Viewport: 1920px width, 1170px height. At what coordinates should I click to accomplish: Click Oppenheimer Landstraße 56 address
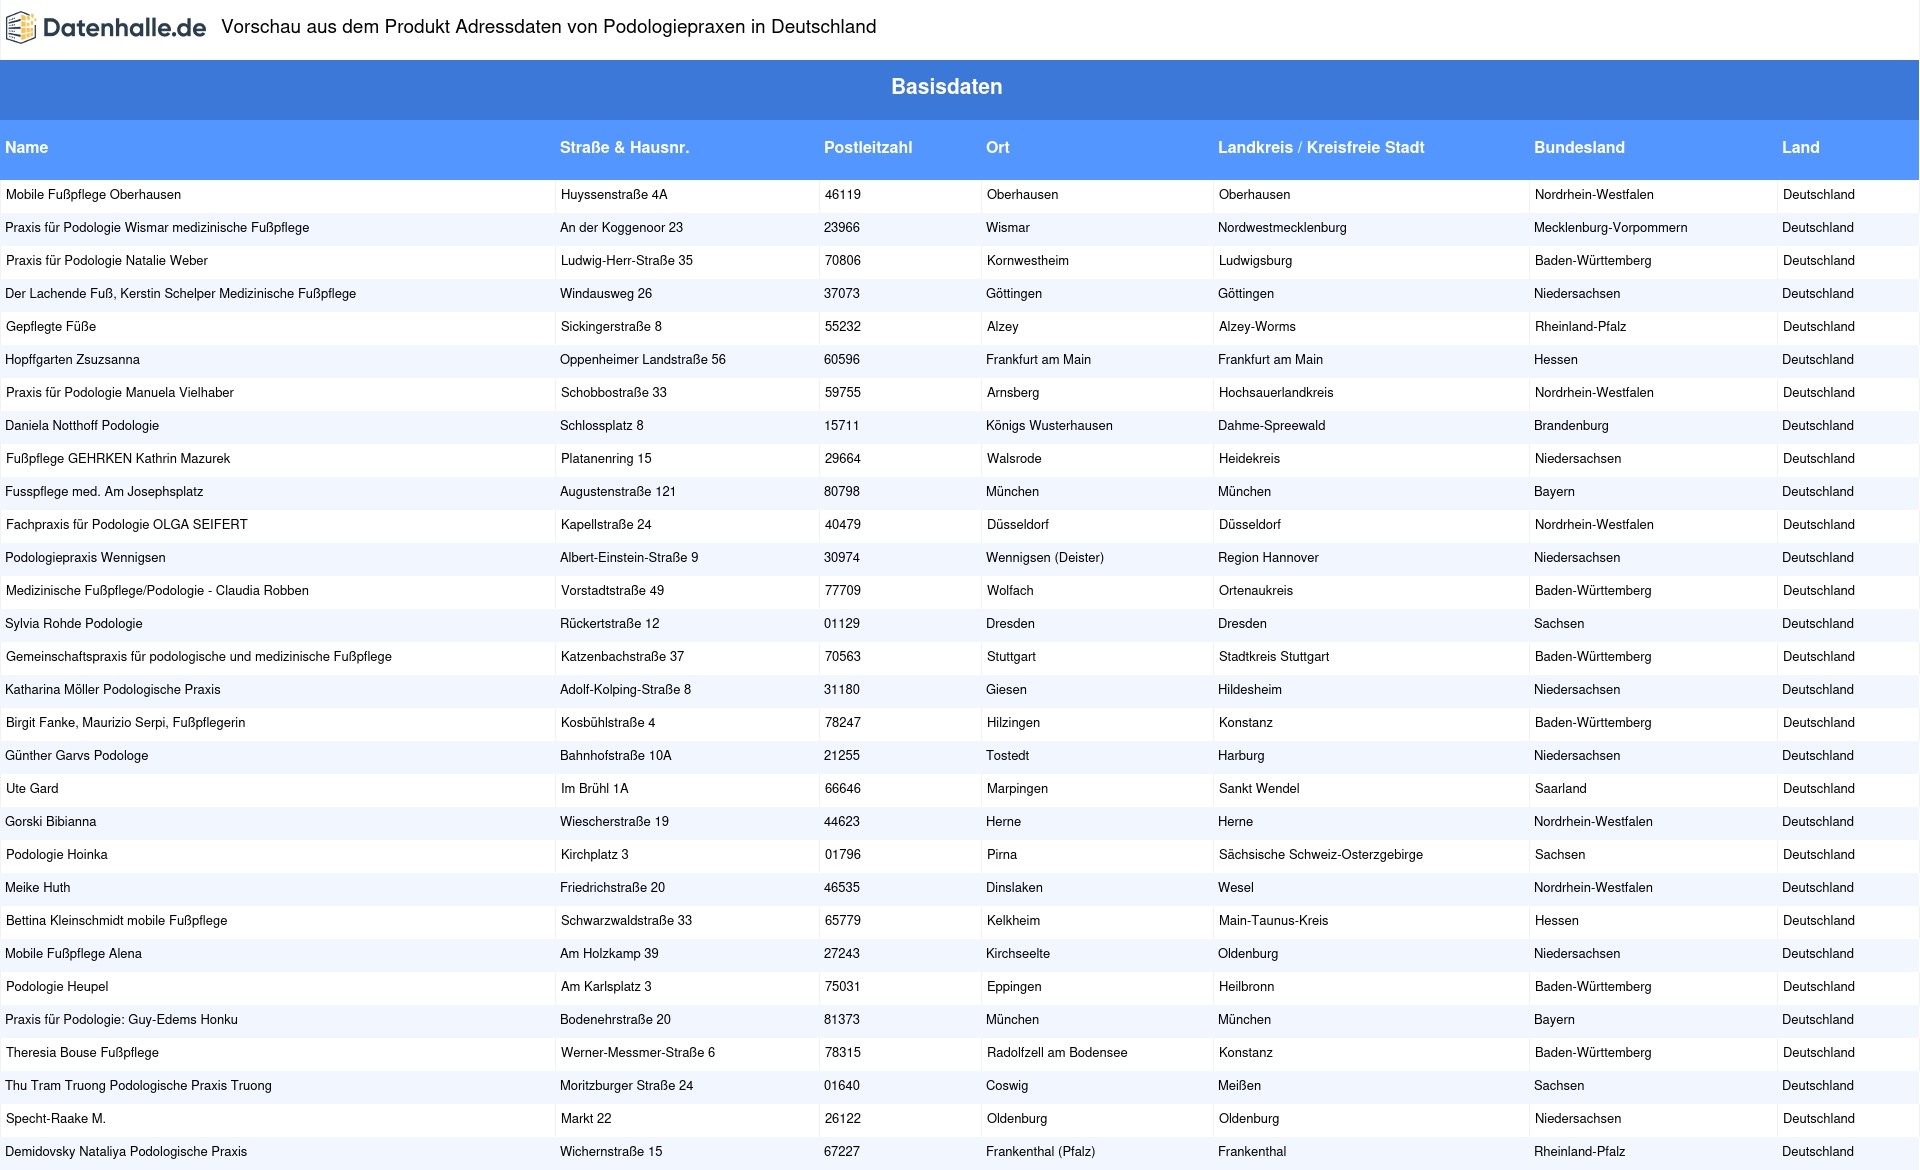(x=643, y=360)
